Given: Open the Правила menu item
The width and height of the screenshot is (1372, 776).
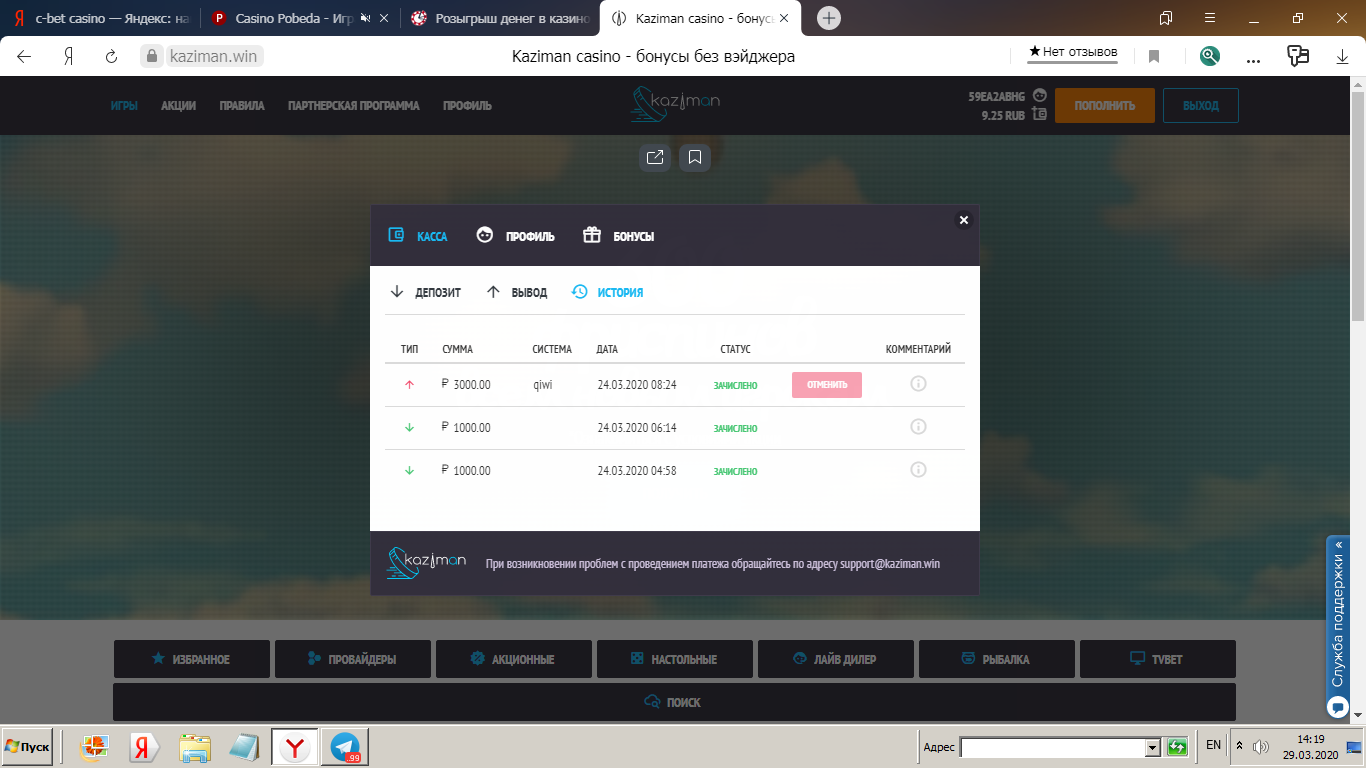Looking at the screenshot, I should click(242, 106).
